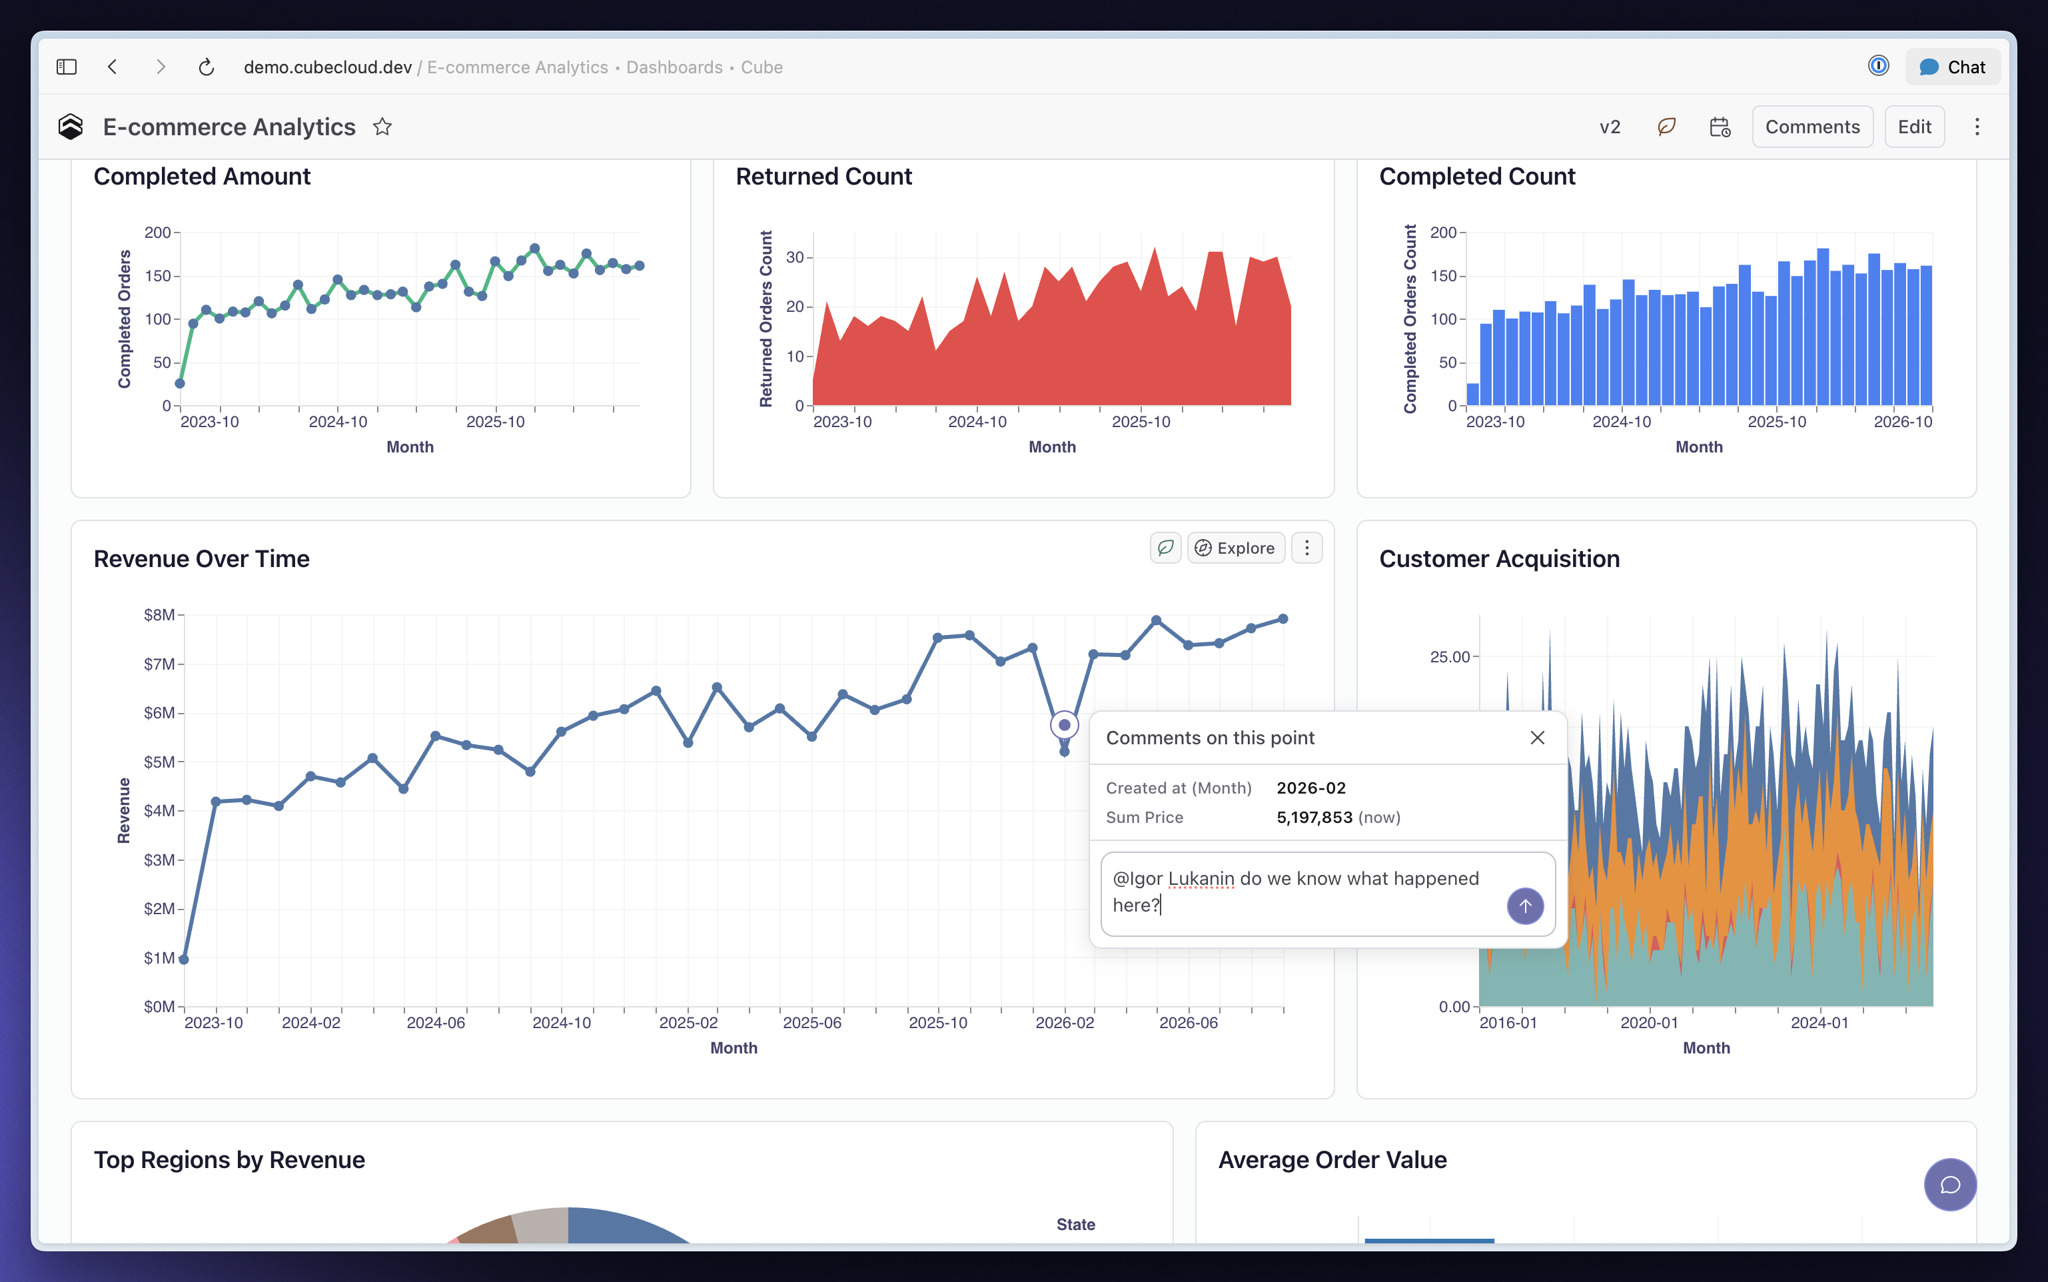This screenshot has width=2048, height=1282.
Task: Click the Average Order Value title
Action: [1332, 1160]
